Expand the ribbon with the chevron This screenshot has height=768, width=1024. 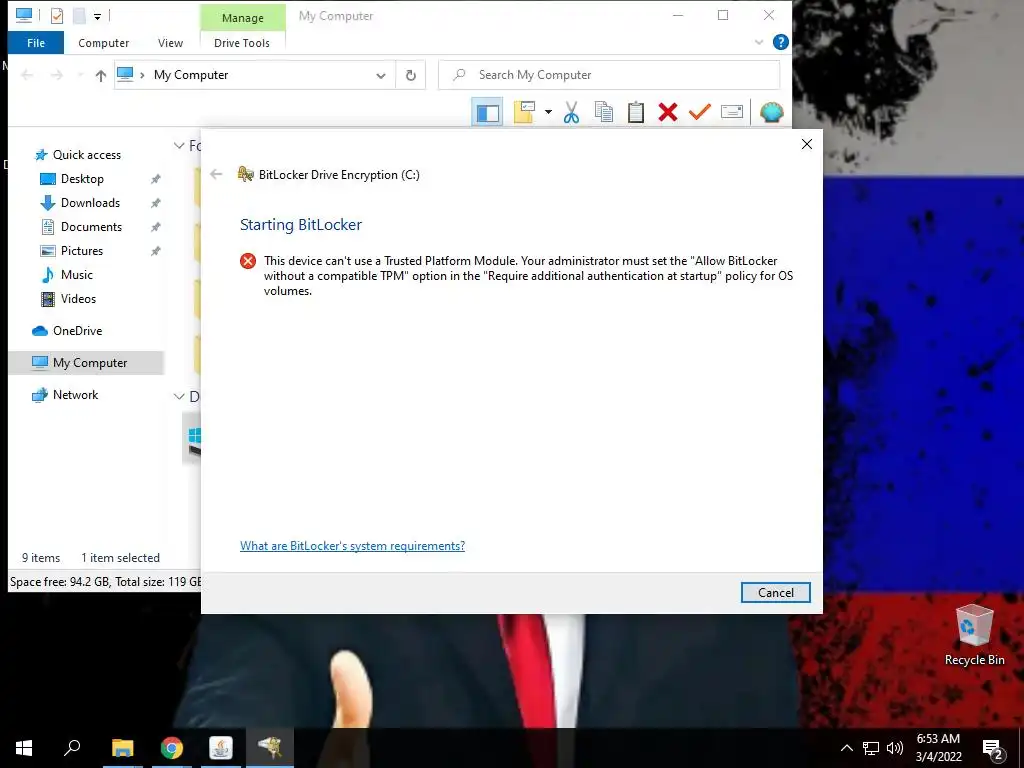(x=759, y=42)
